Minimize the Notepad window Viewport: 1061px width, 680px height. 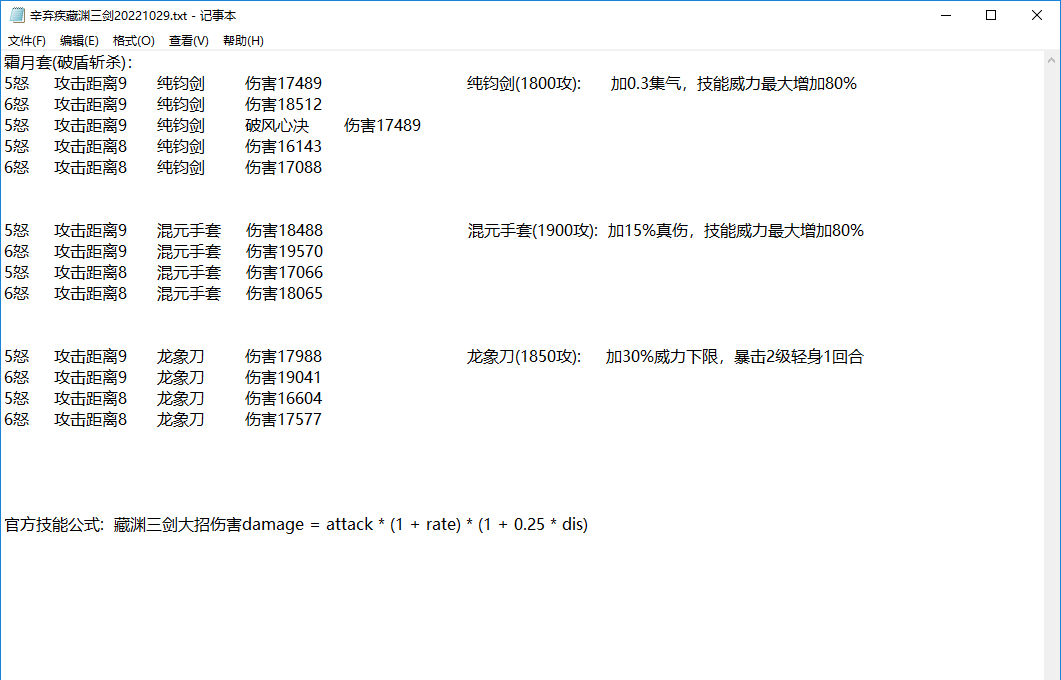click(x=946, y=15)
